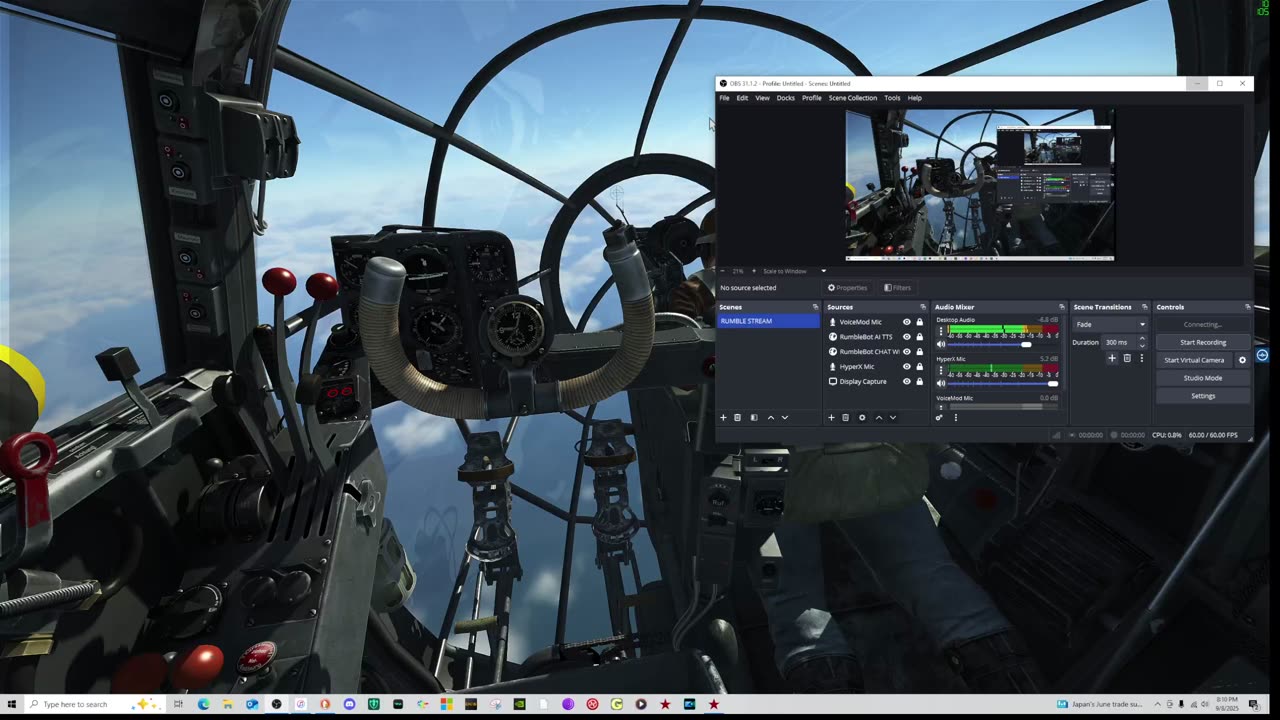The image size is (1280, 720).
Task: Unlock RumbleBot AI TTS lock icon
Action: click(x=920, y=337)
